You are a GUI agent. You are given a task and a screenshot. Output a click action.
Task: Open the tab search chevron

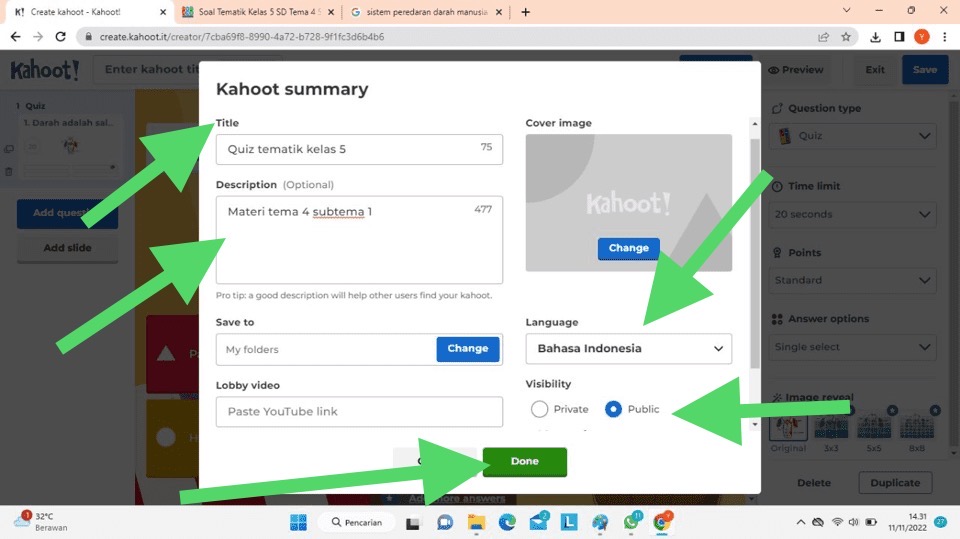[x=846, y=10]
